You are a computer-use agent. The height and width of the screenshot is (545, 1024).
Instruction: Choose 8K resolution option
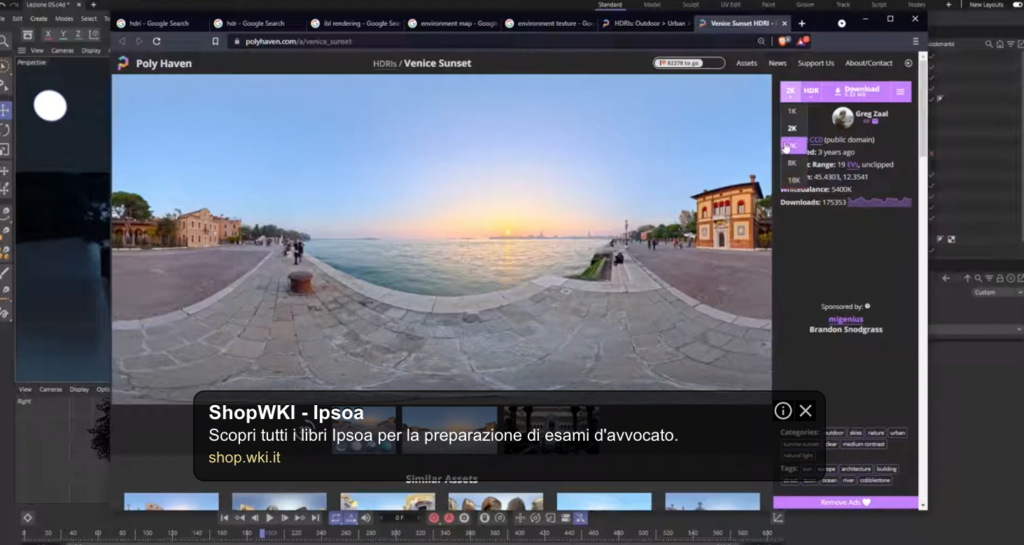coord(792,163)
